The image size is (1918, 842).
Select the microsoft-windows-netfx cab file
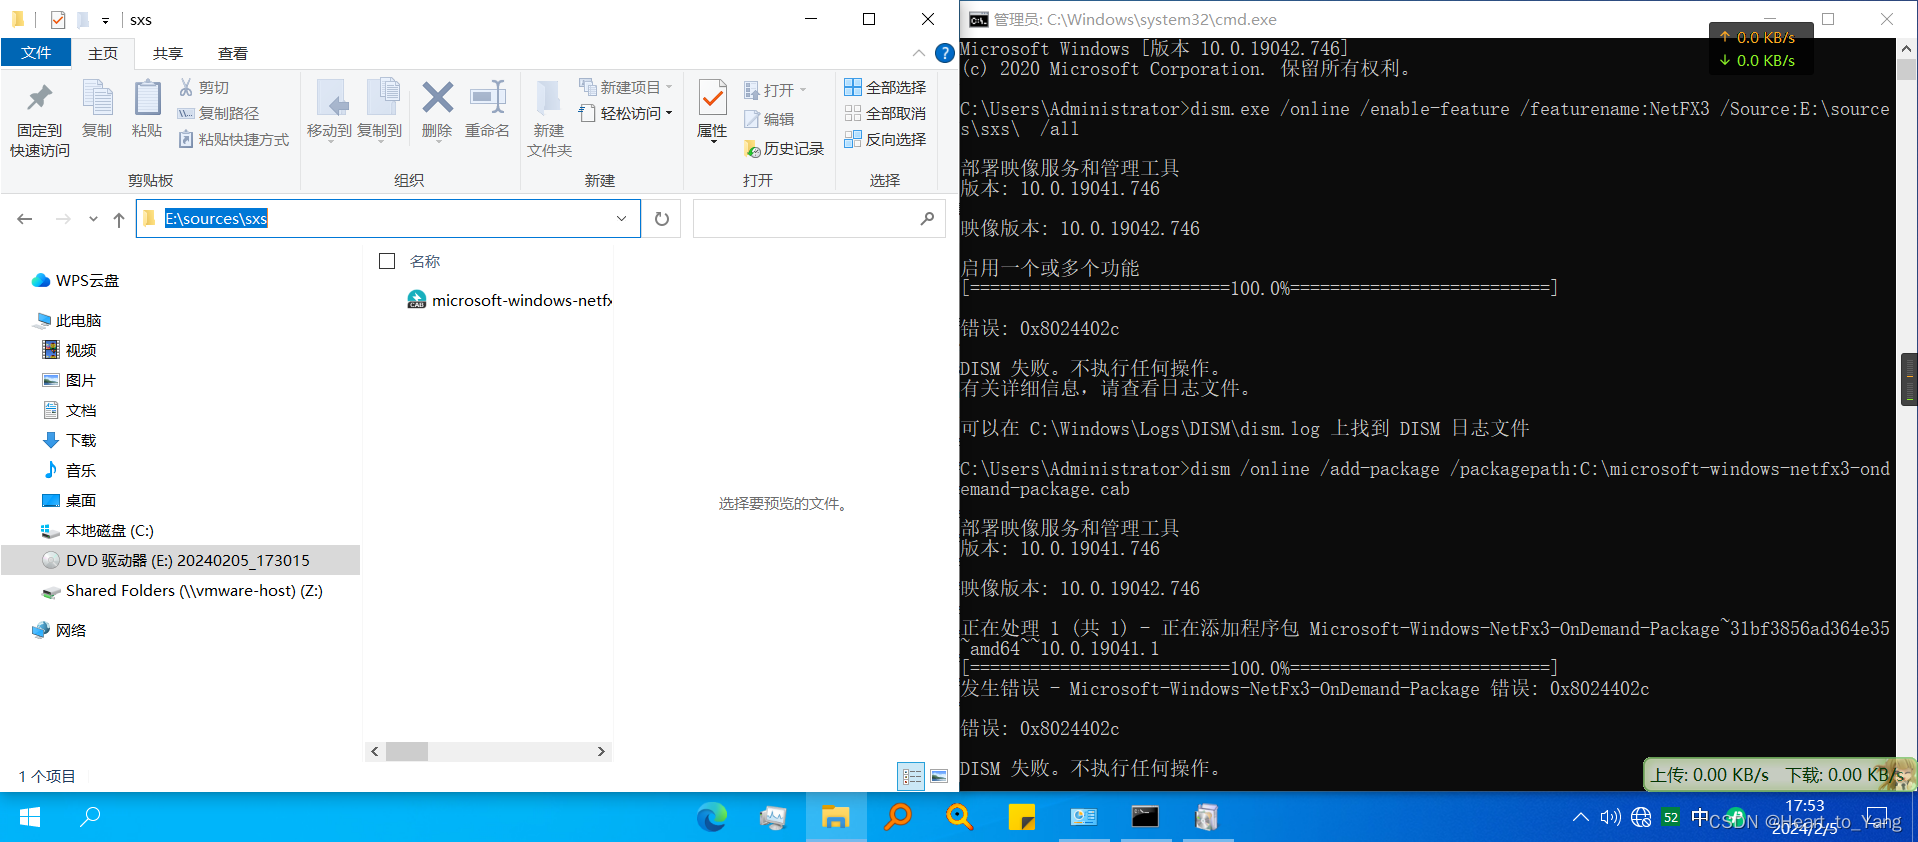point(510,300)
